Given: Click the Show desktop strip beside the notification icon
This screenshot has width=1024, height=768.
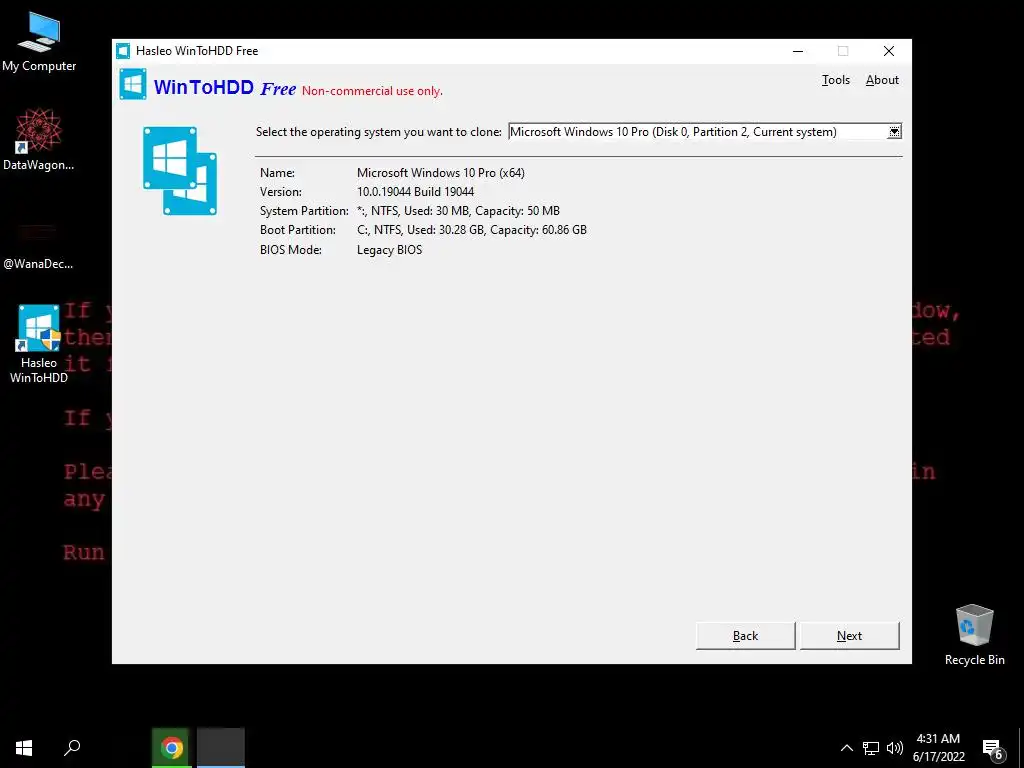Looking at the screenshot, I should 1021,748.
